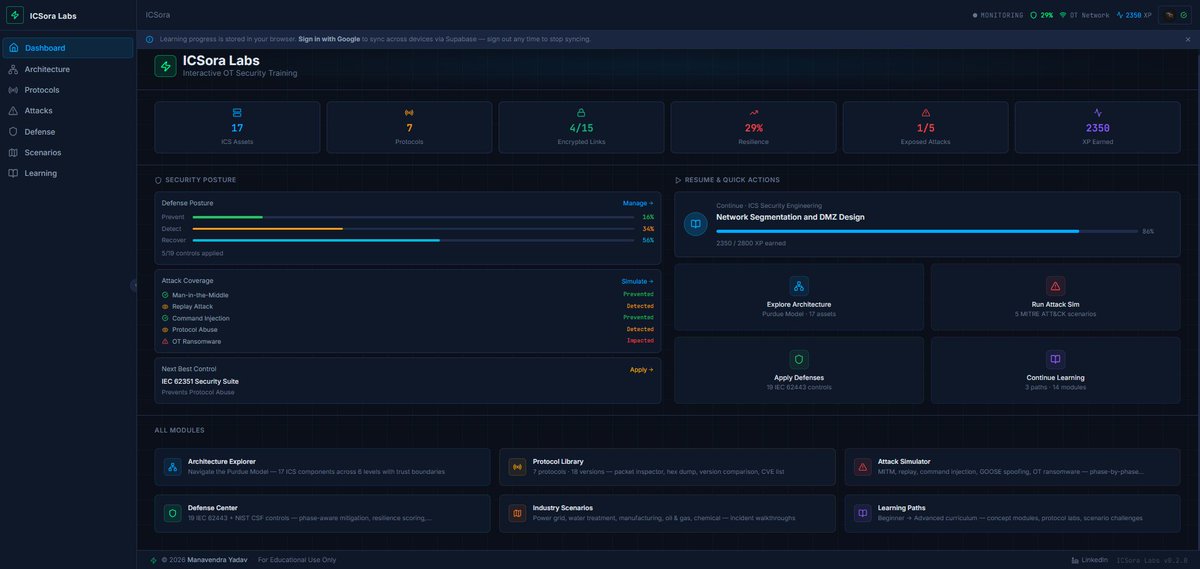Click the green sync check icon beside avatar
Viewport: 1200px width, 569px height.
click(x=1184, y=15)
